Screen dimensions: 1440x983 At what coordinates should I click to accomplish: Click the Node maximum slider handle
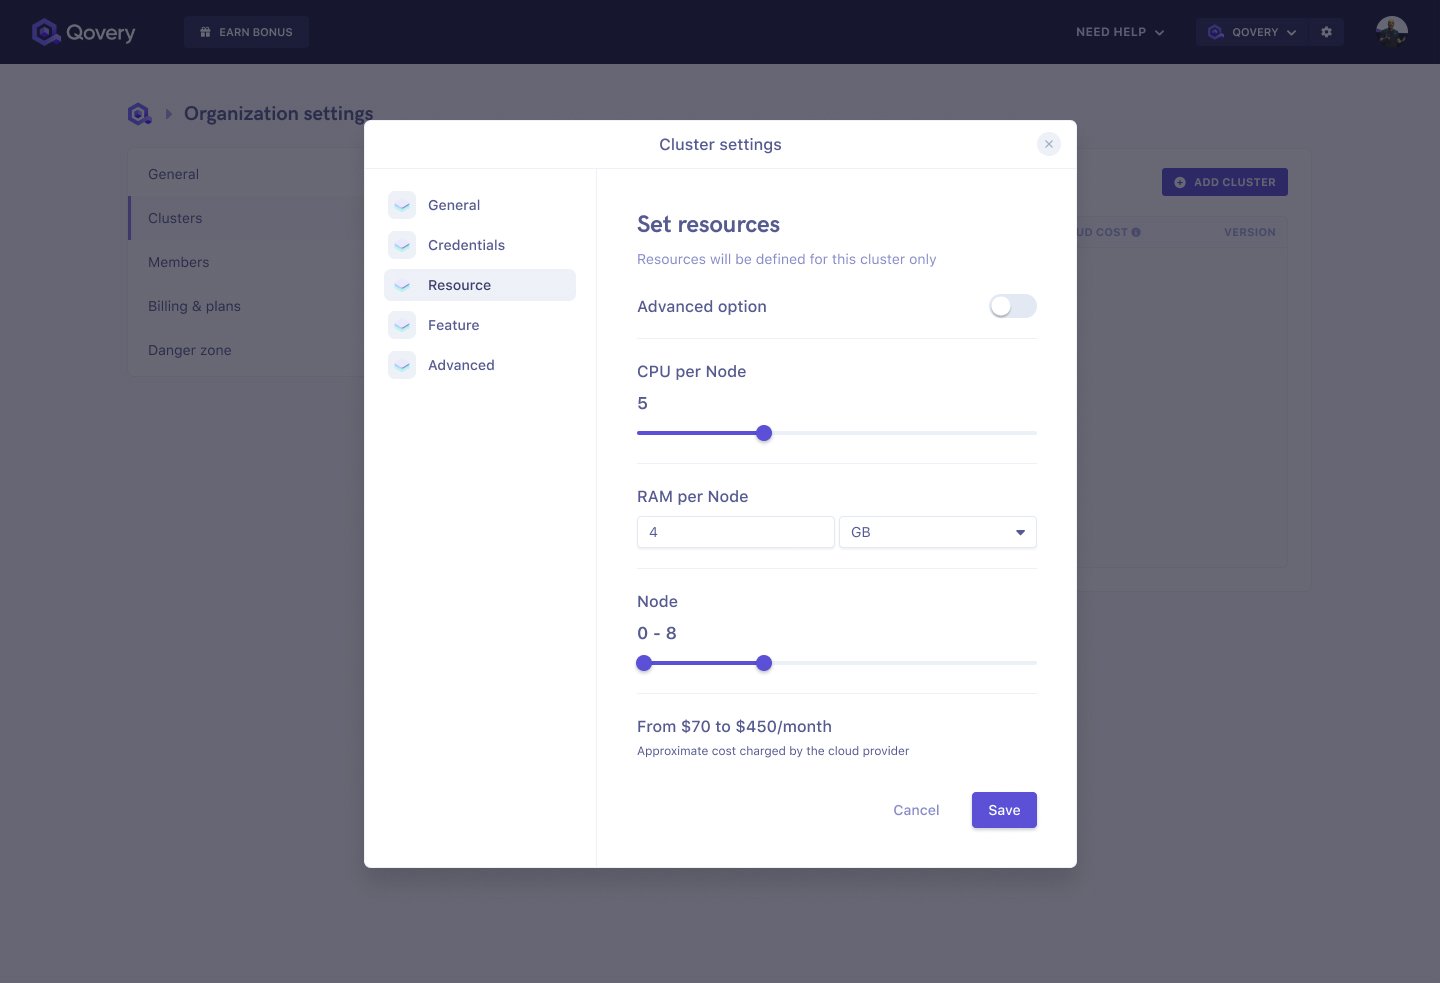[x=764, y=663]
